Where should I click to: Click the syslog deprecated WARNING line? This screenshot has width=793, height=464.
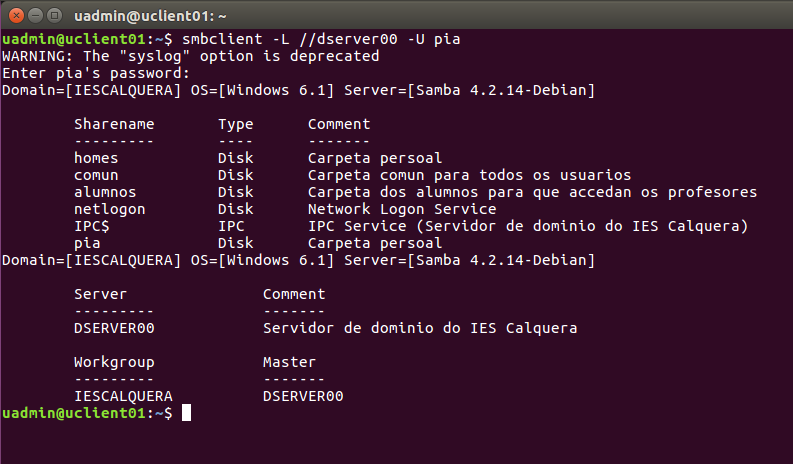pos(191,56)
